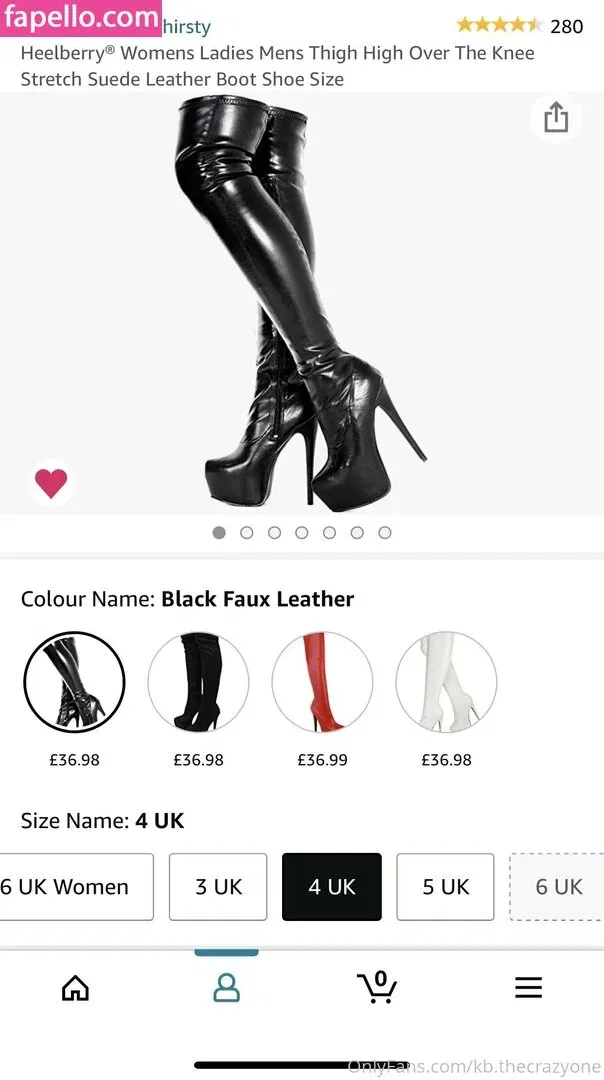The image size is (604, 1080).
Task: Open the hamburger menu icon
Action: pyautogui.click(x=528, y=988)
